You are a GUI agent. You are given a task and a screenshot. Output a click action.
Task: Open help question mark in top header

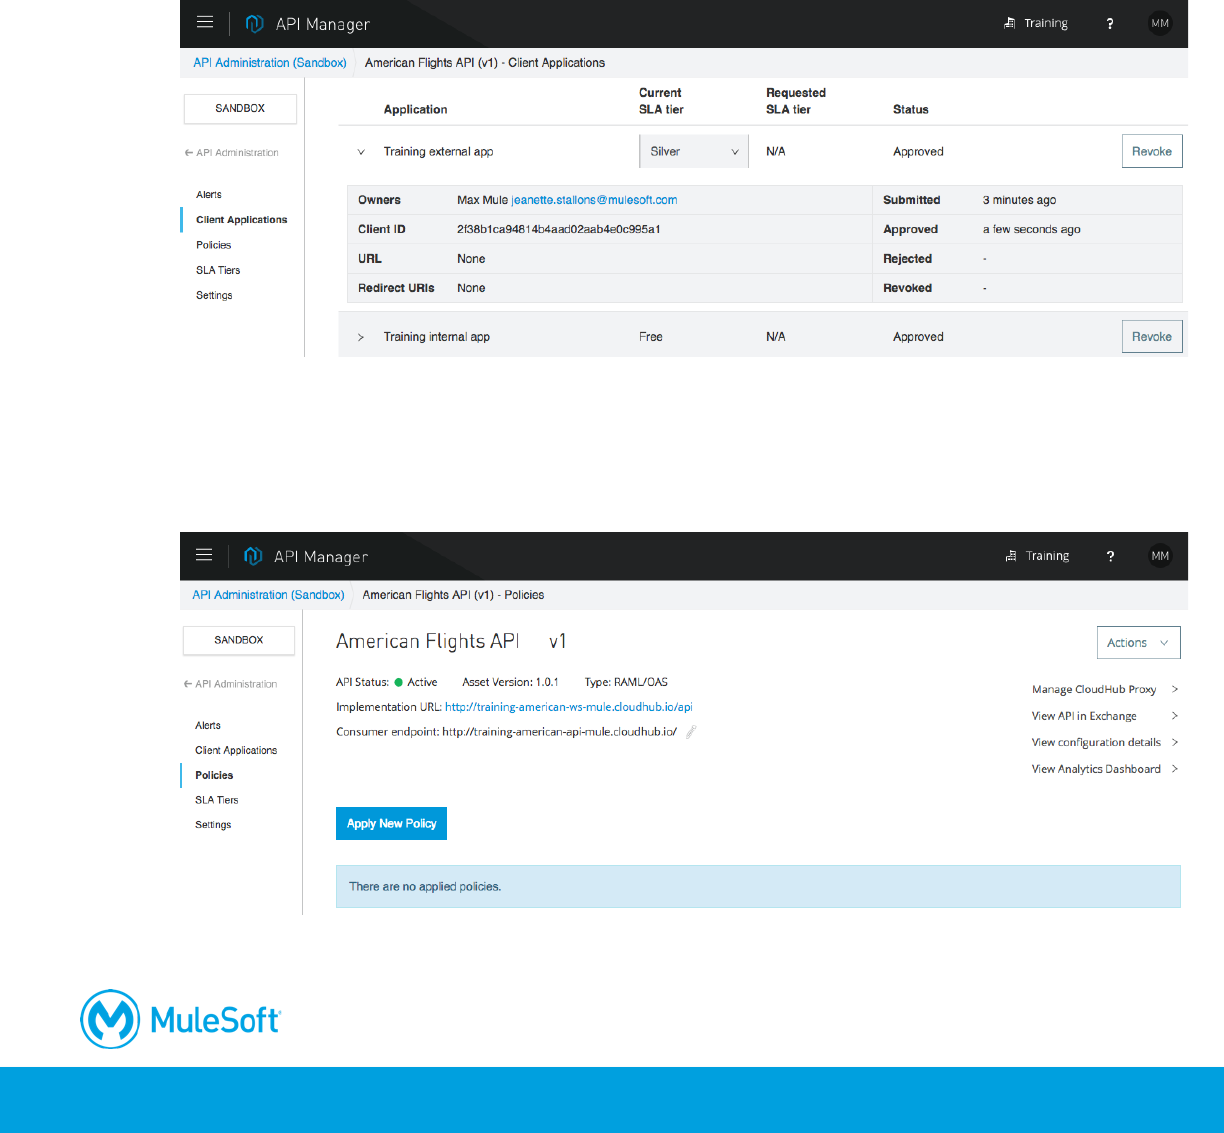tap(1110, 24)
